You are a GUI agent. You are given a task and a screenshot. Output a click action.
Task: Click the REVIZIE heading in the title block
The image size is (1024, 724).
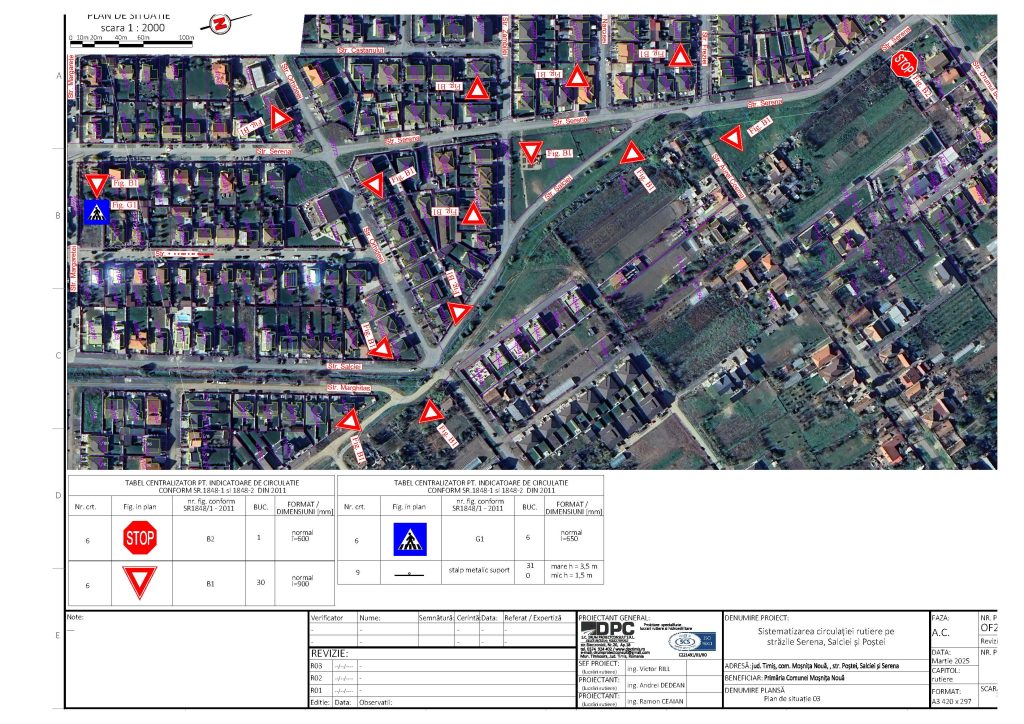click(329, 652)
